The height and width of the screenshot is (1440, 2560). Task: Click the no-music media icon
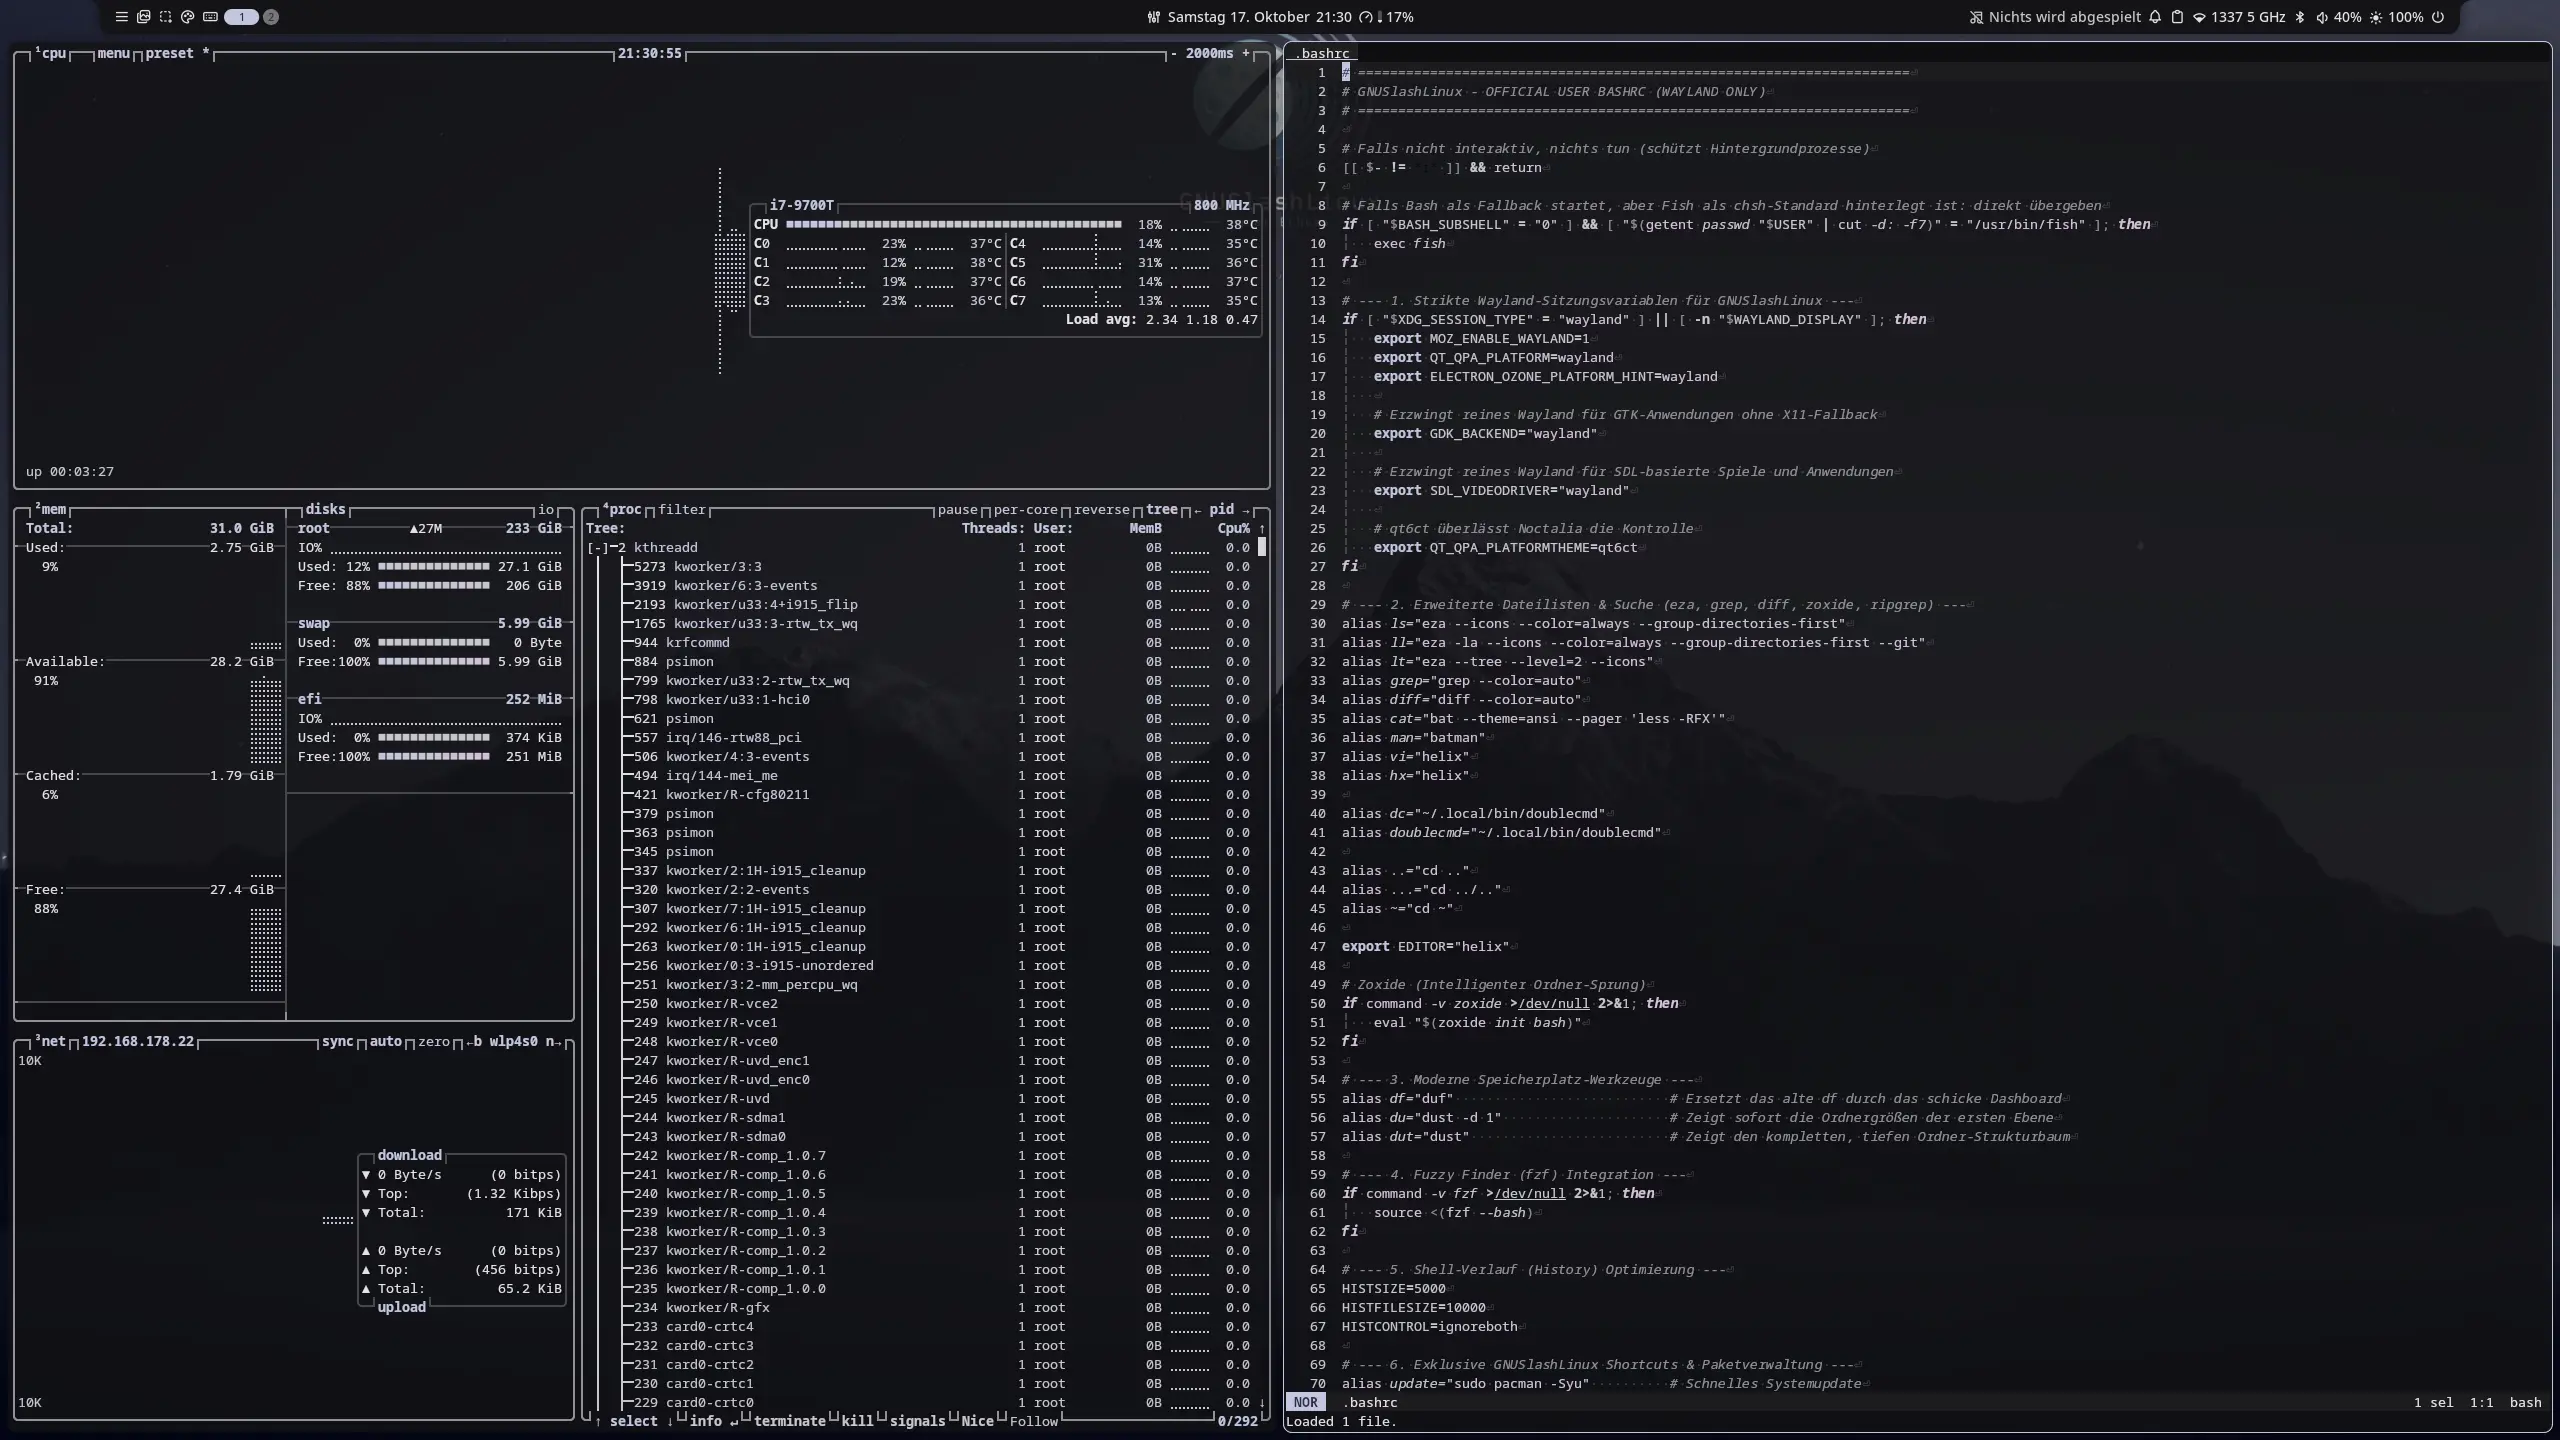[x=1976, y=17]
